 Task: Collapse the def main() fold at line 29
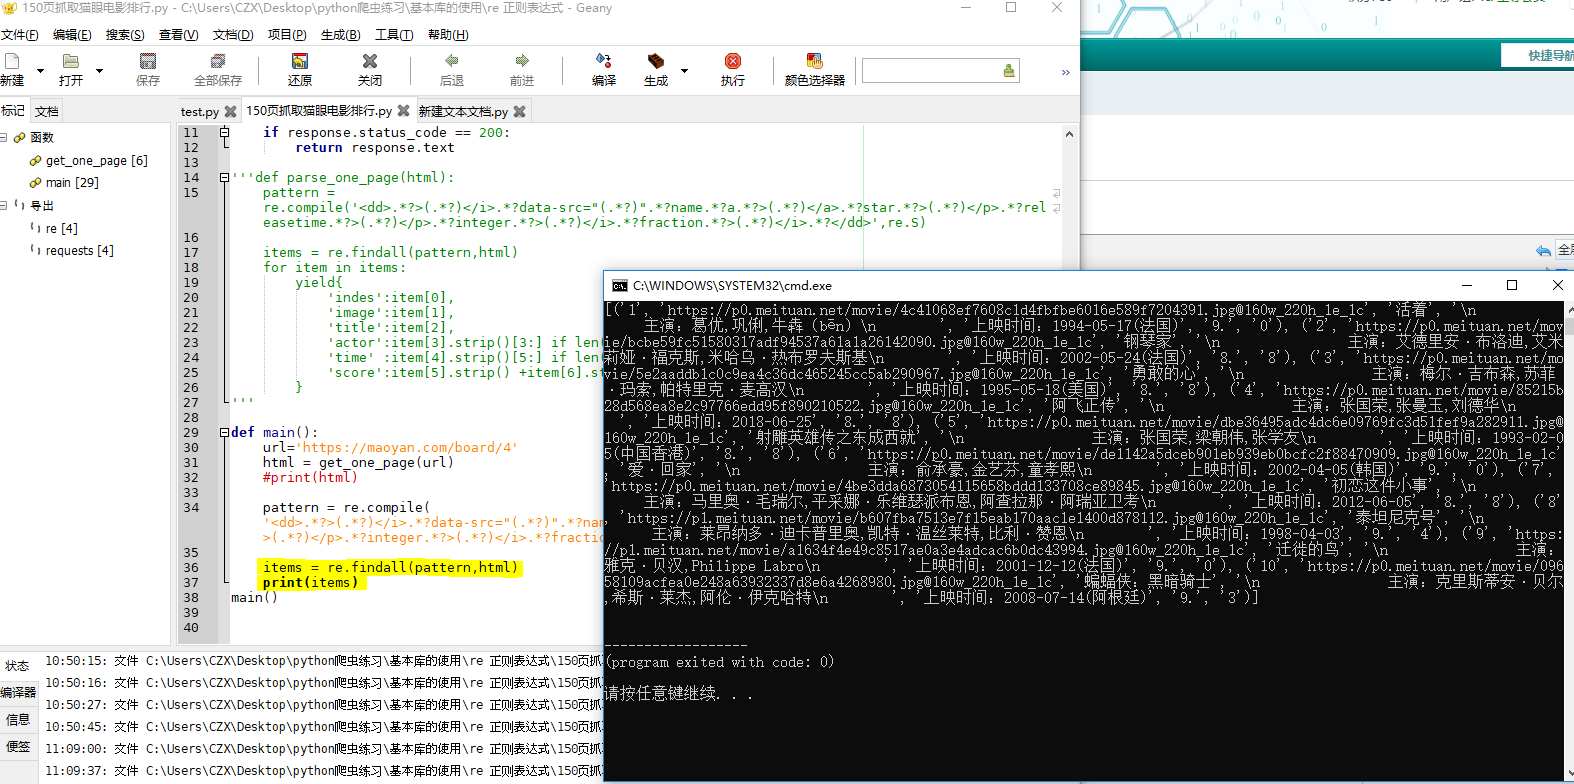click(224, 432)
